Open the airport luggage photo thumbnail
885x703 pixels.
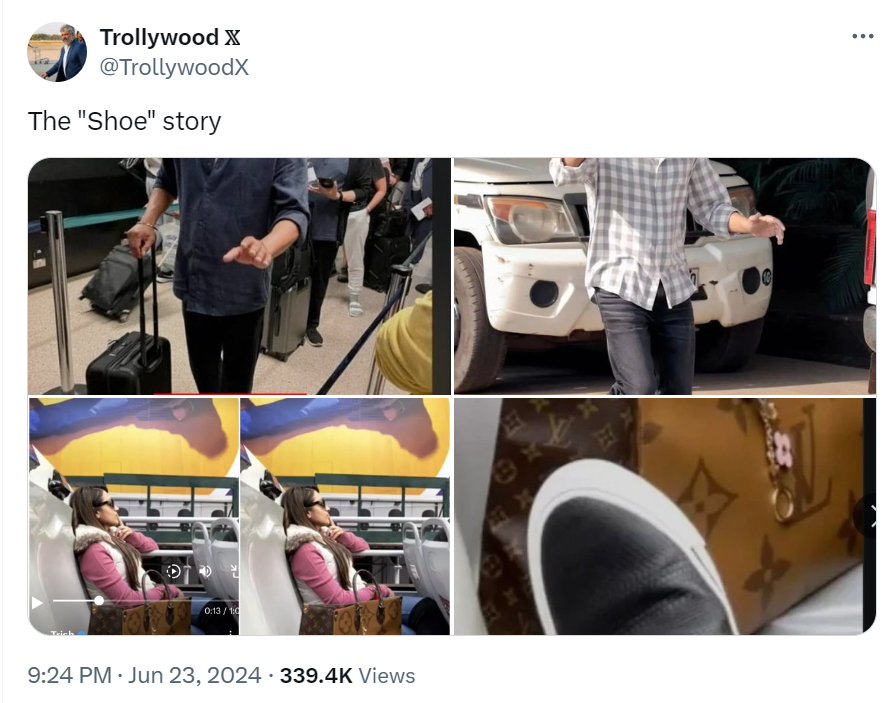(239, 276)
